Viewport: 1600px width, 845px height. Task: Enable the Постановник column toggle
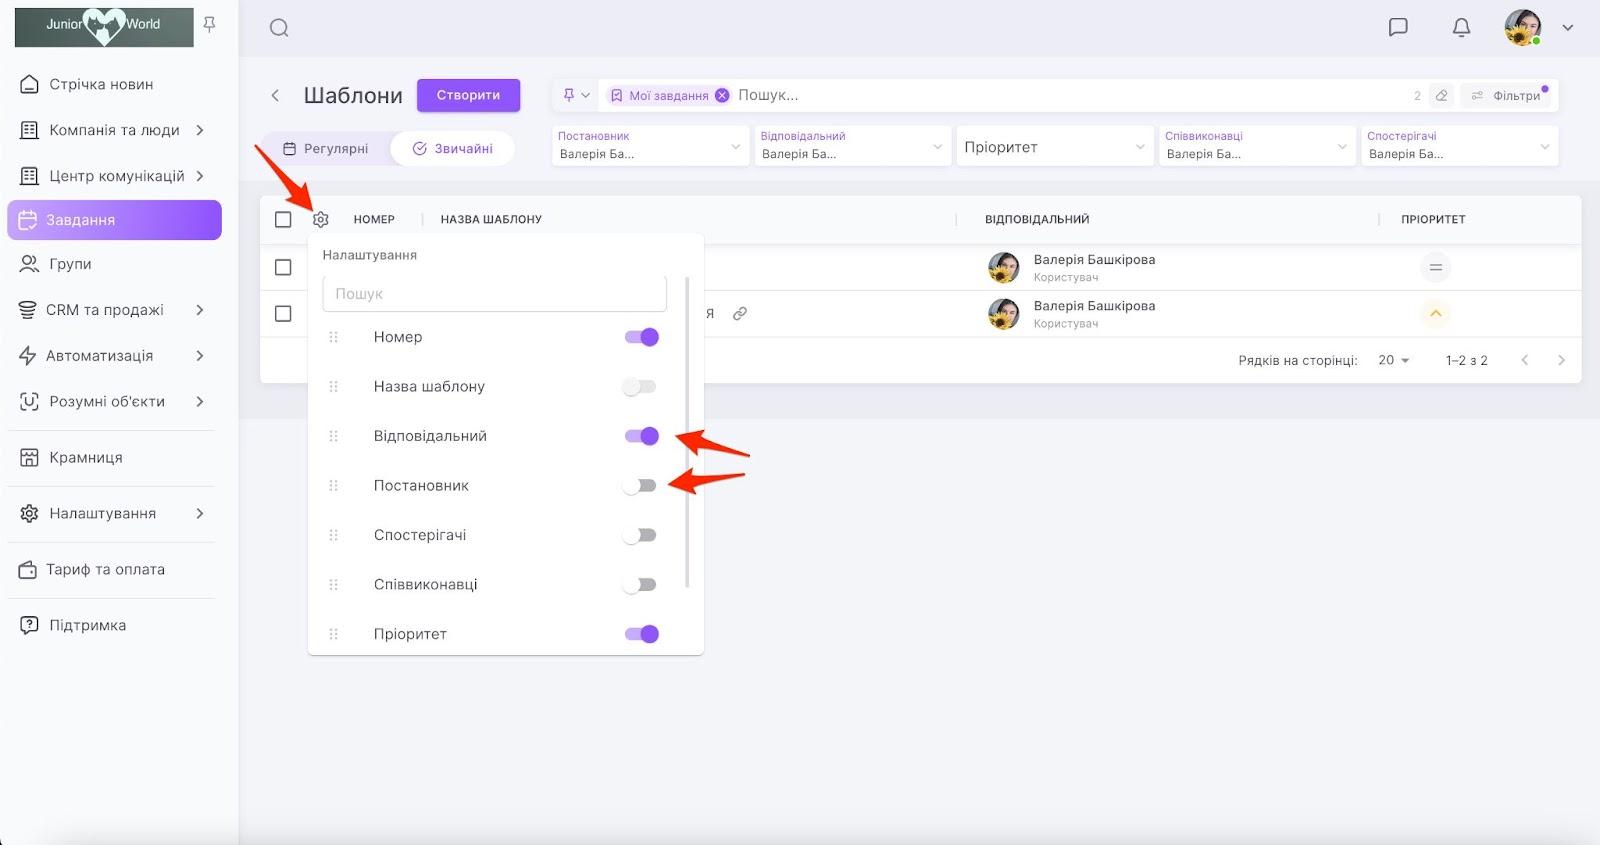pyautogui.click(x=639, y=485)
